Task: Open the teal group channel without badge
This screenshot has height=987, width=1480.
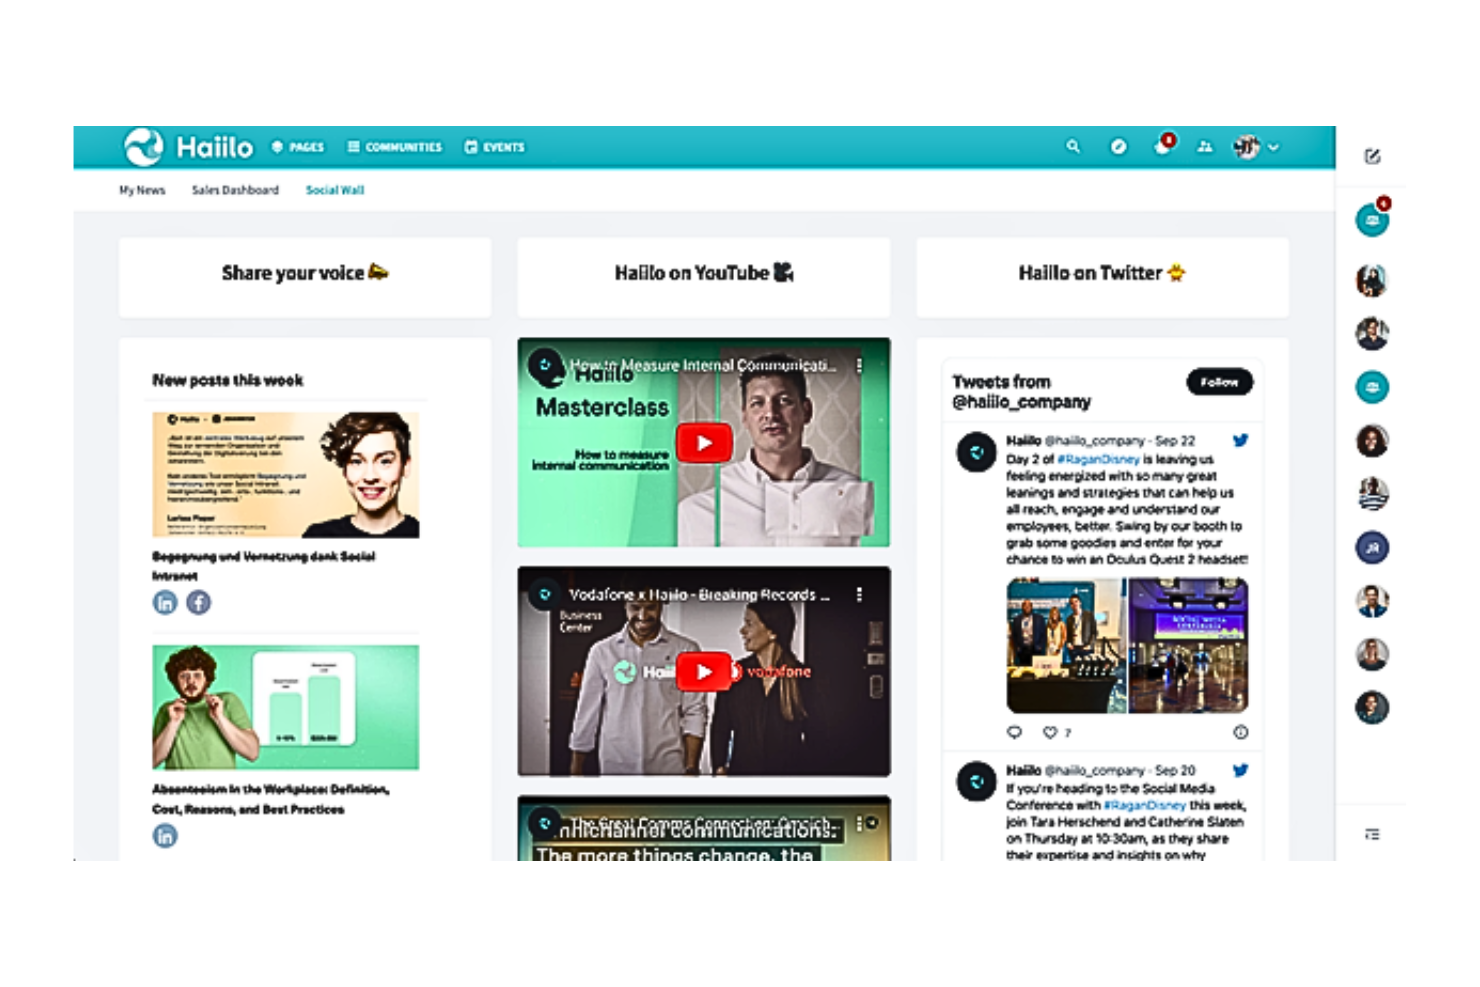Action: click(x=1372, y=387)
